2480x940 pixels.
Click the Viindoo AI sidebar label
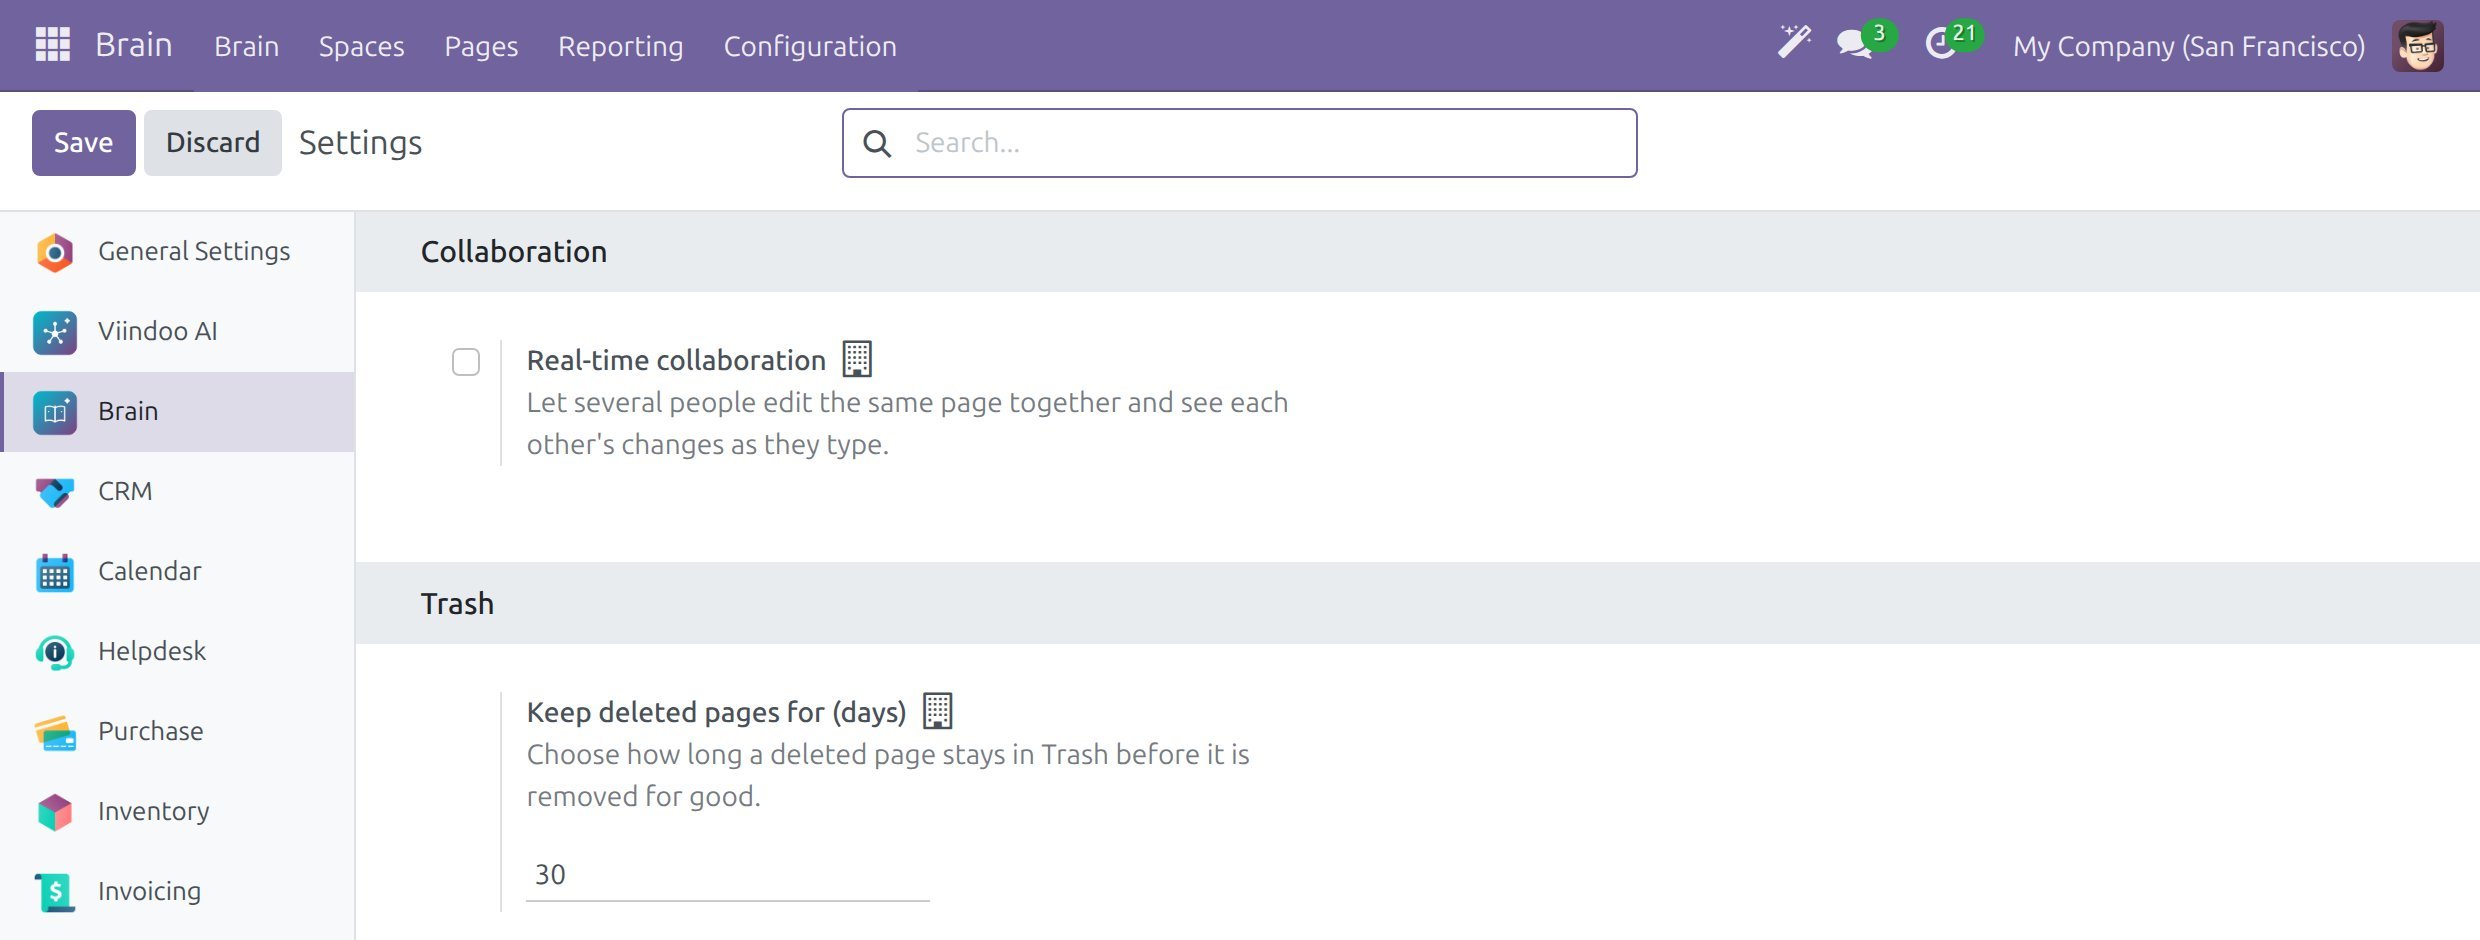pyautogui.click(x=158, y=331)
